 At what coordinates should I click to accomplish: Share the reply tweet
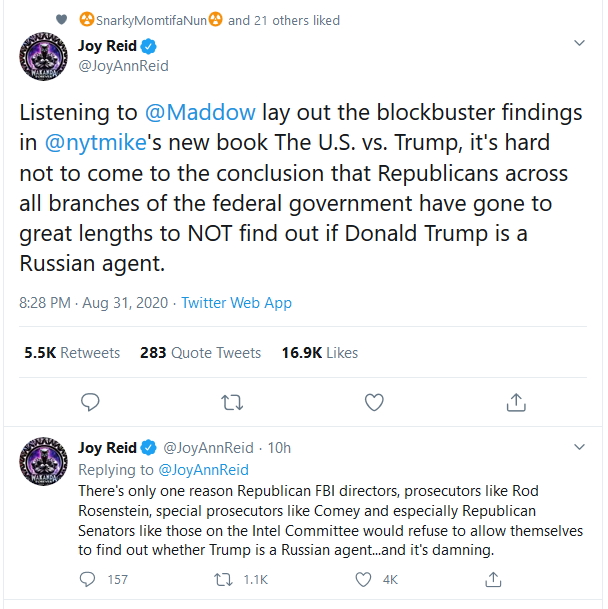click(x=494, y=579)
